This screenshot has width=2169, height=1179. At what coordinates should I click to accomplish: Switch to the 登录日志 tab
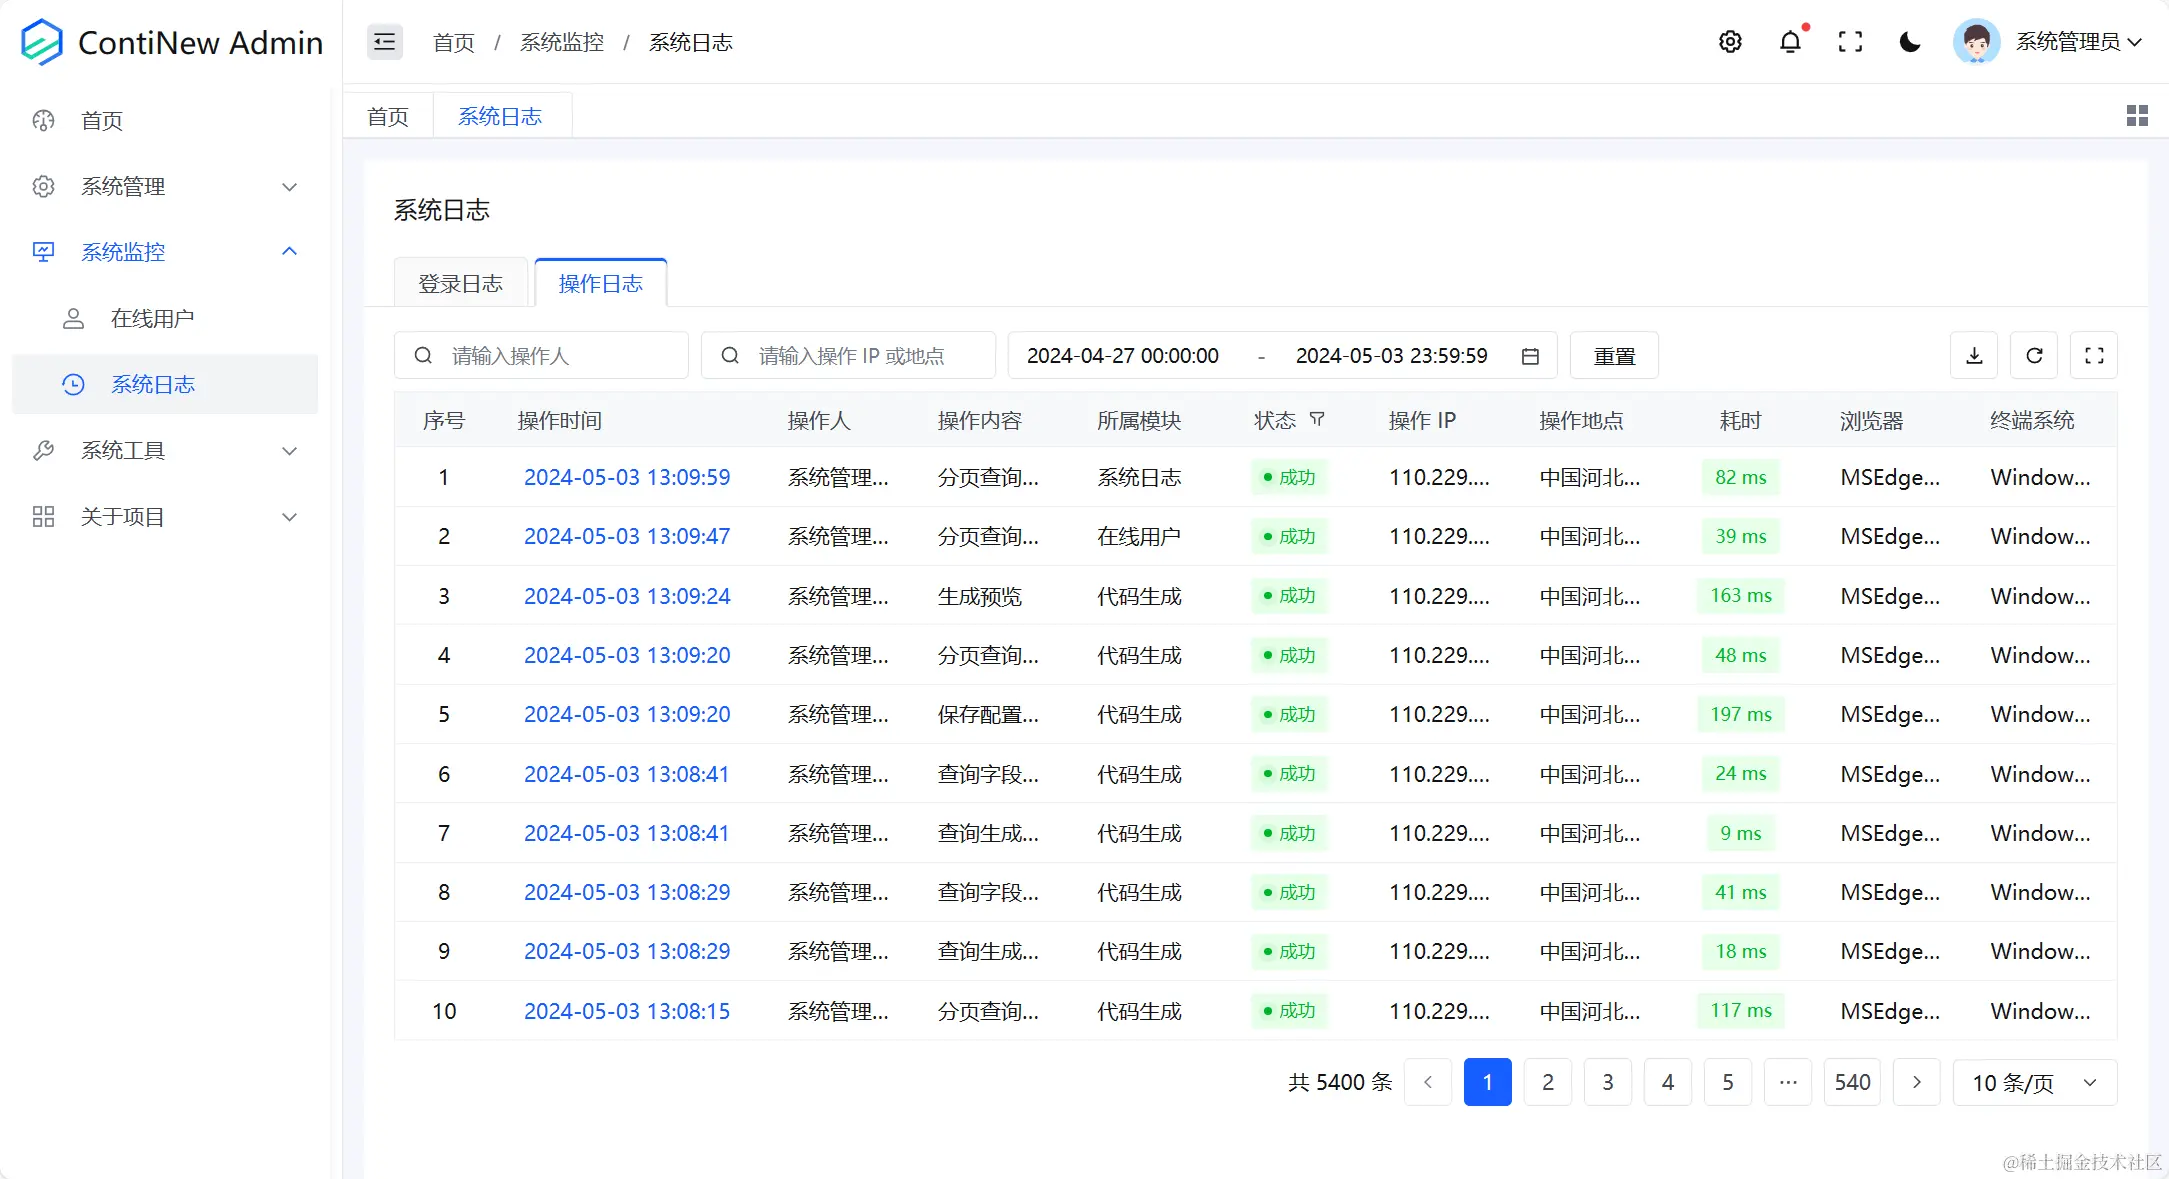pyautogui.click(x=461, y=283)
